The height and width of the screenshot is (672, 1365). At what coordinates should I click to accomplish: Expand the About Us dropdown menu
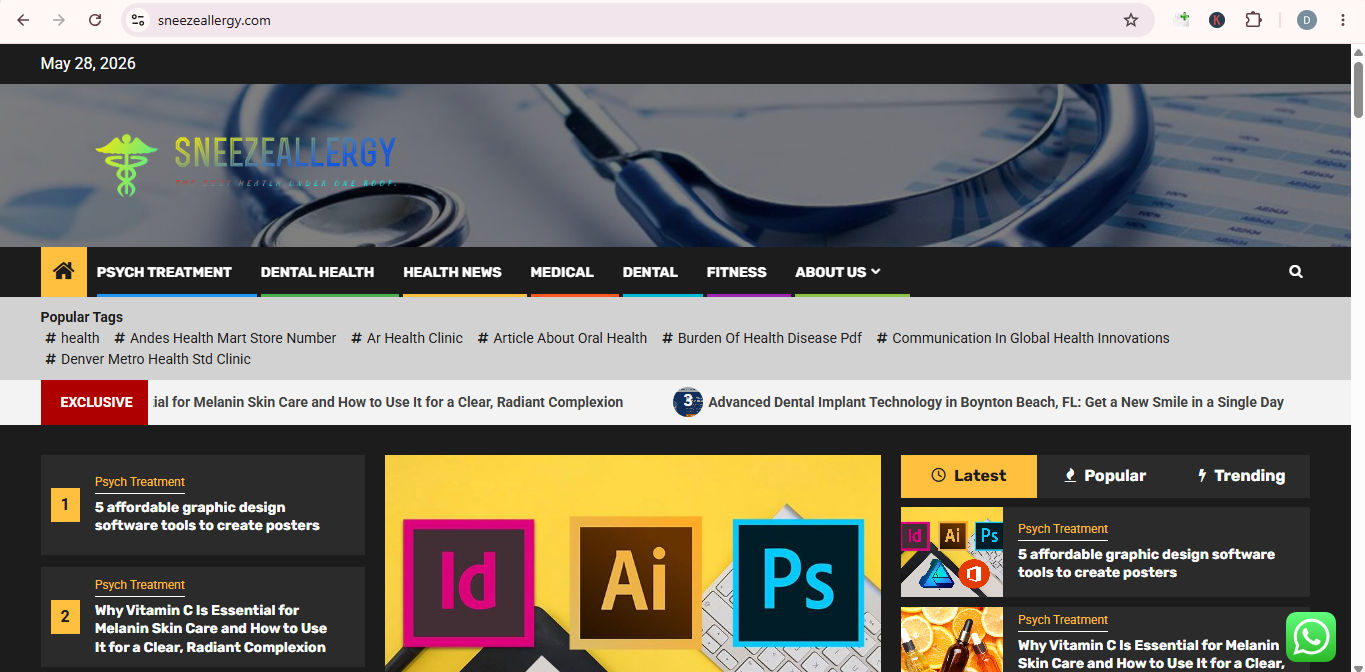[x=838, y=272]
